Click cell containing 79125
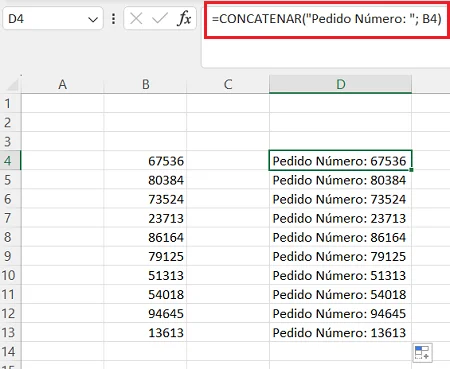This screenshot has height=369, width=450. [x=145, y=256]
